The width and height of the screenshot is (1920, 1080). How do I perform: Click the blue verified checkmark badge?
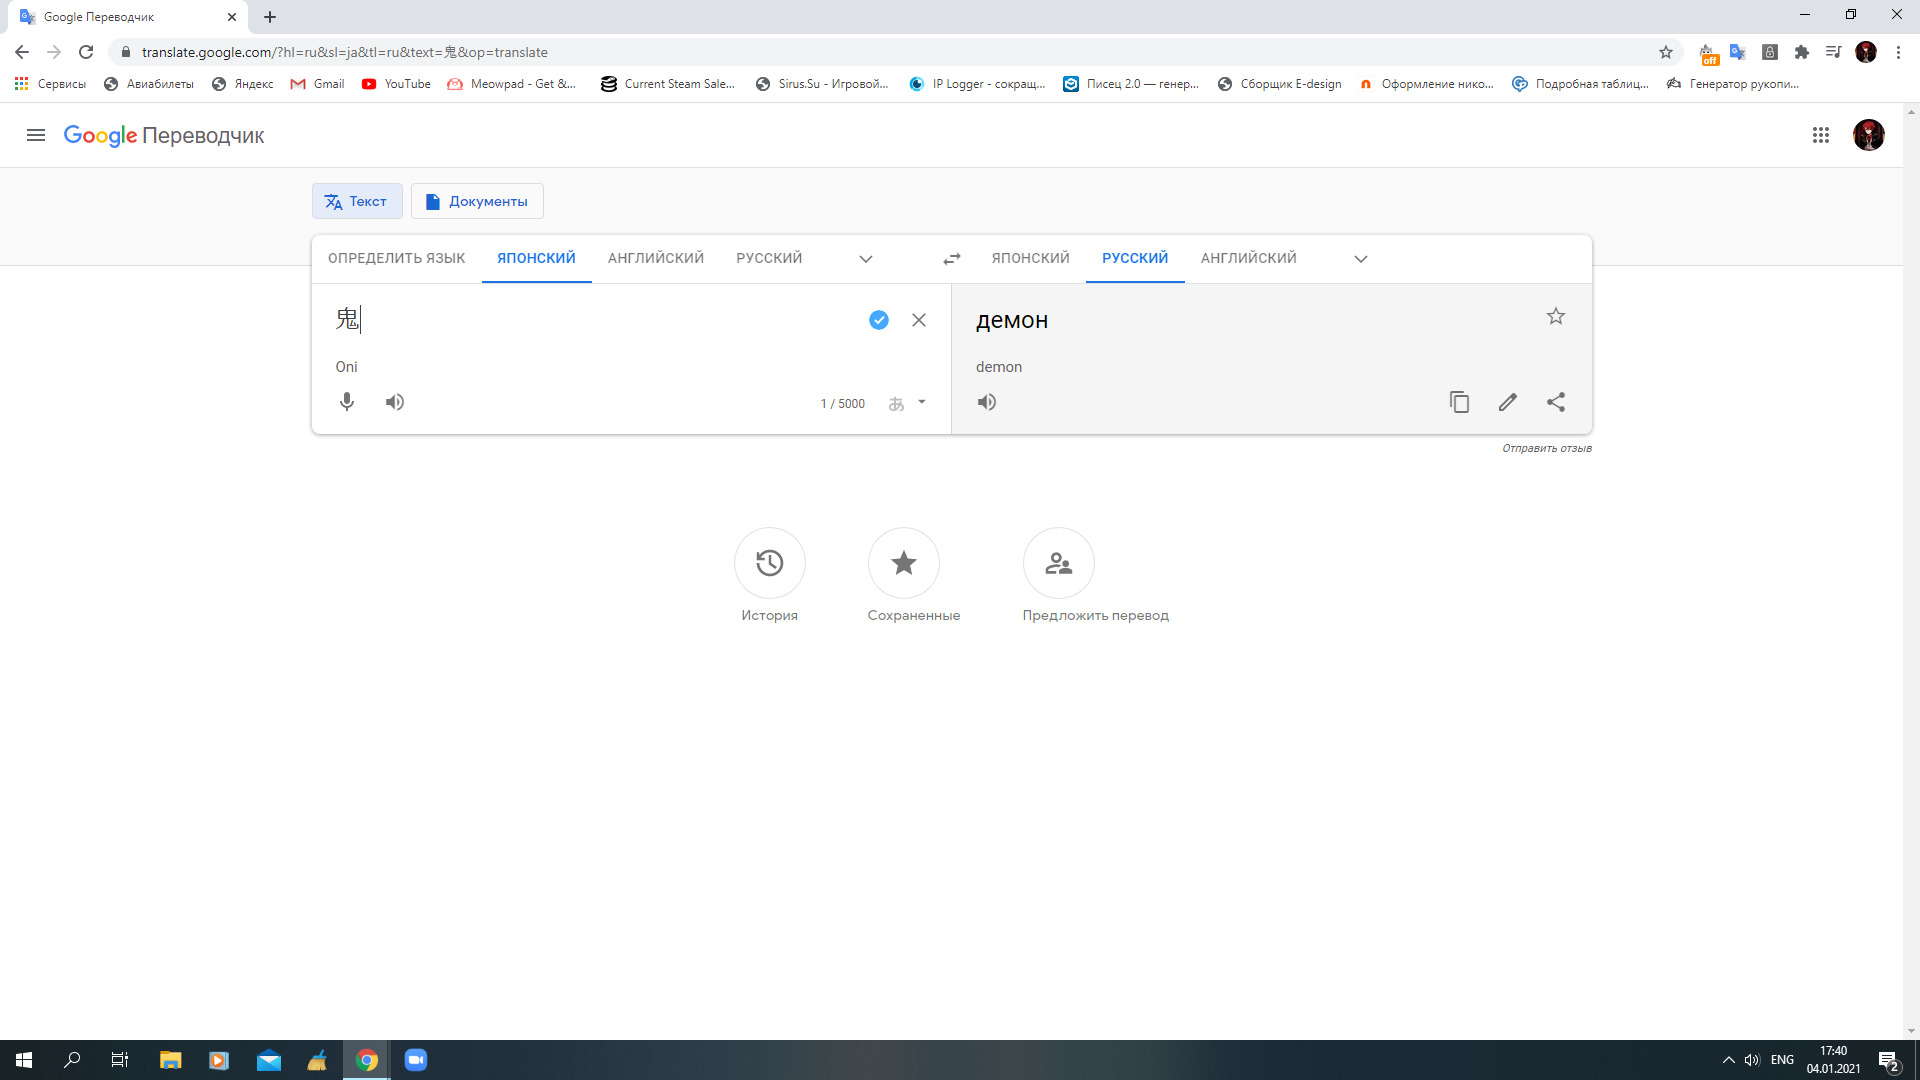tap(878, 320)
